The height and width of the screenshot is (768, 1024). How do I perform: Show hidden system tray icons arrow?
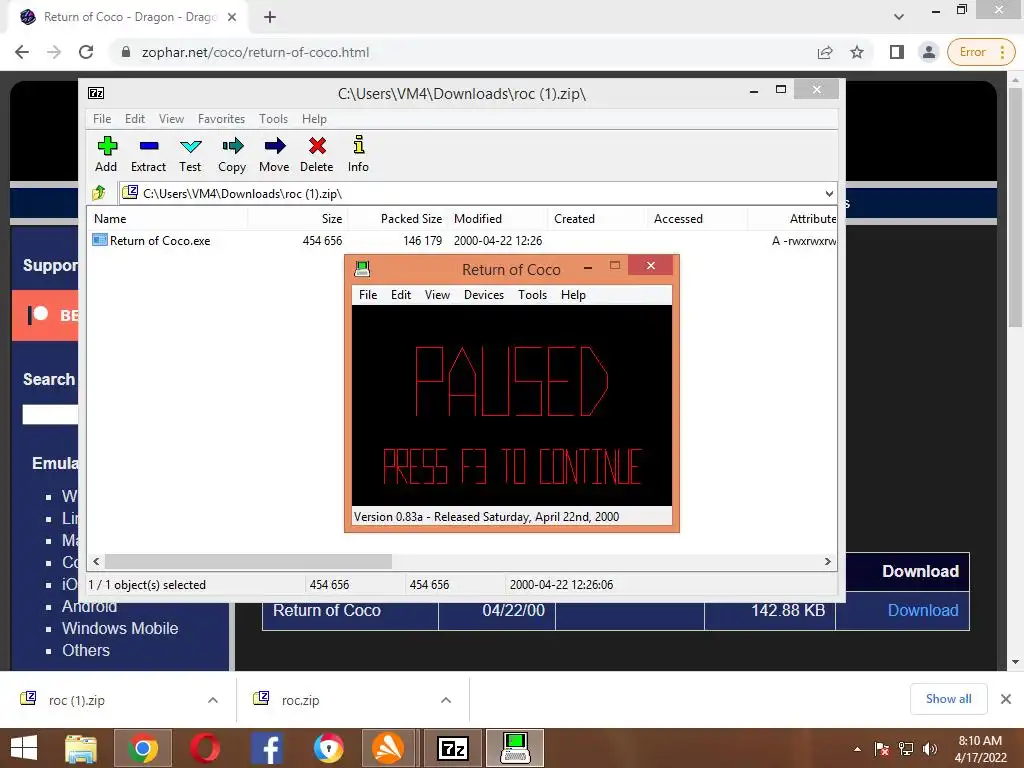click(857, 749)
